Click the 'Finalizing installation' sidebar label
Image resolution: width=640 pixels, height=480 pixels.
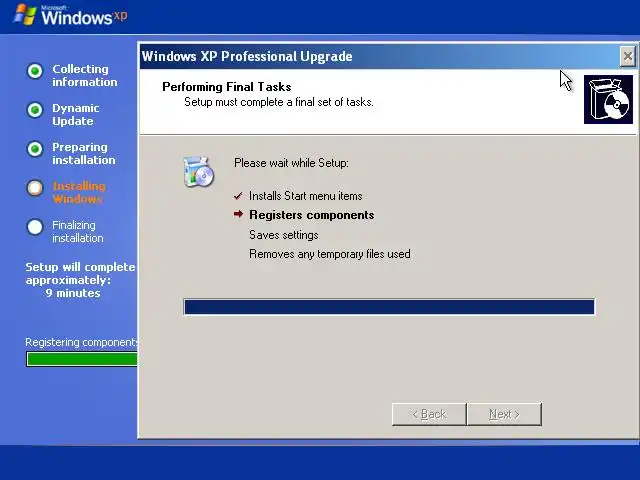tap(78, 231)
